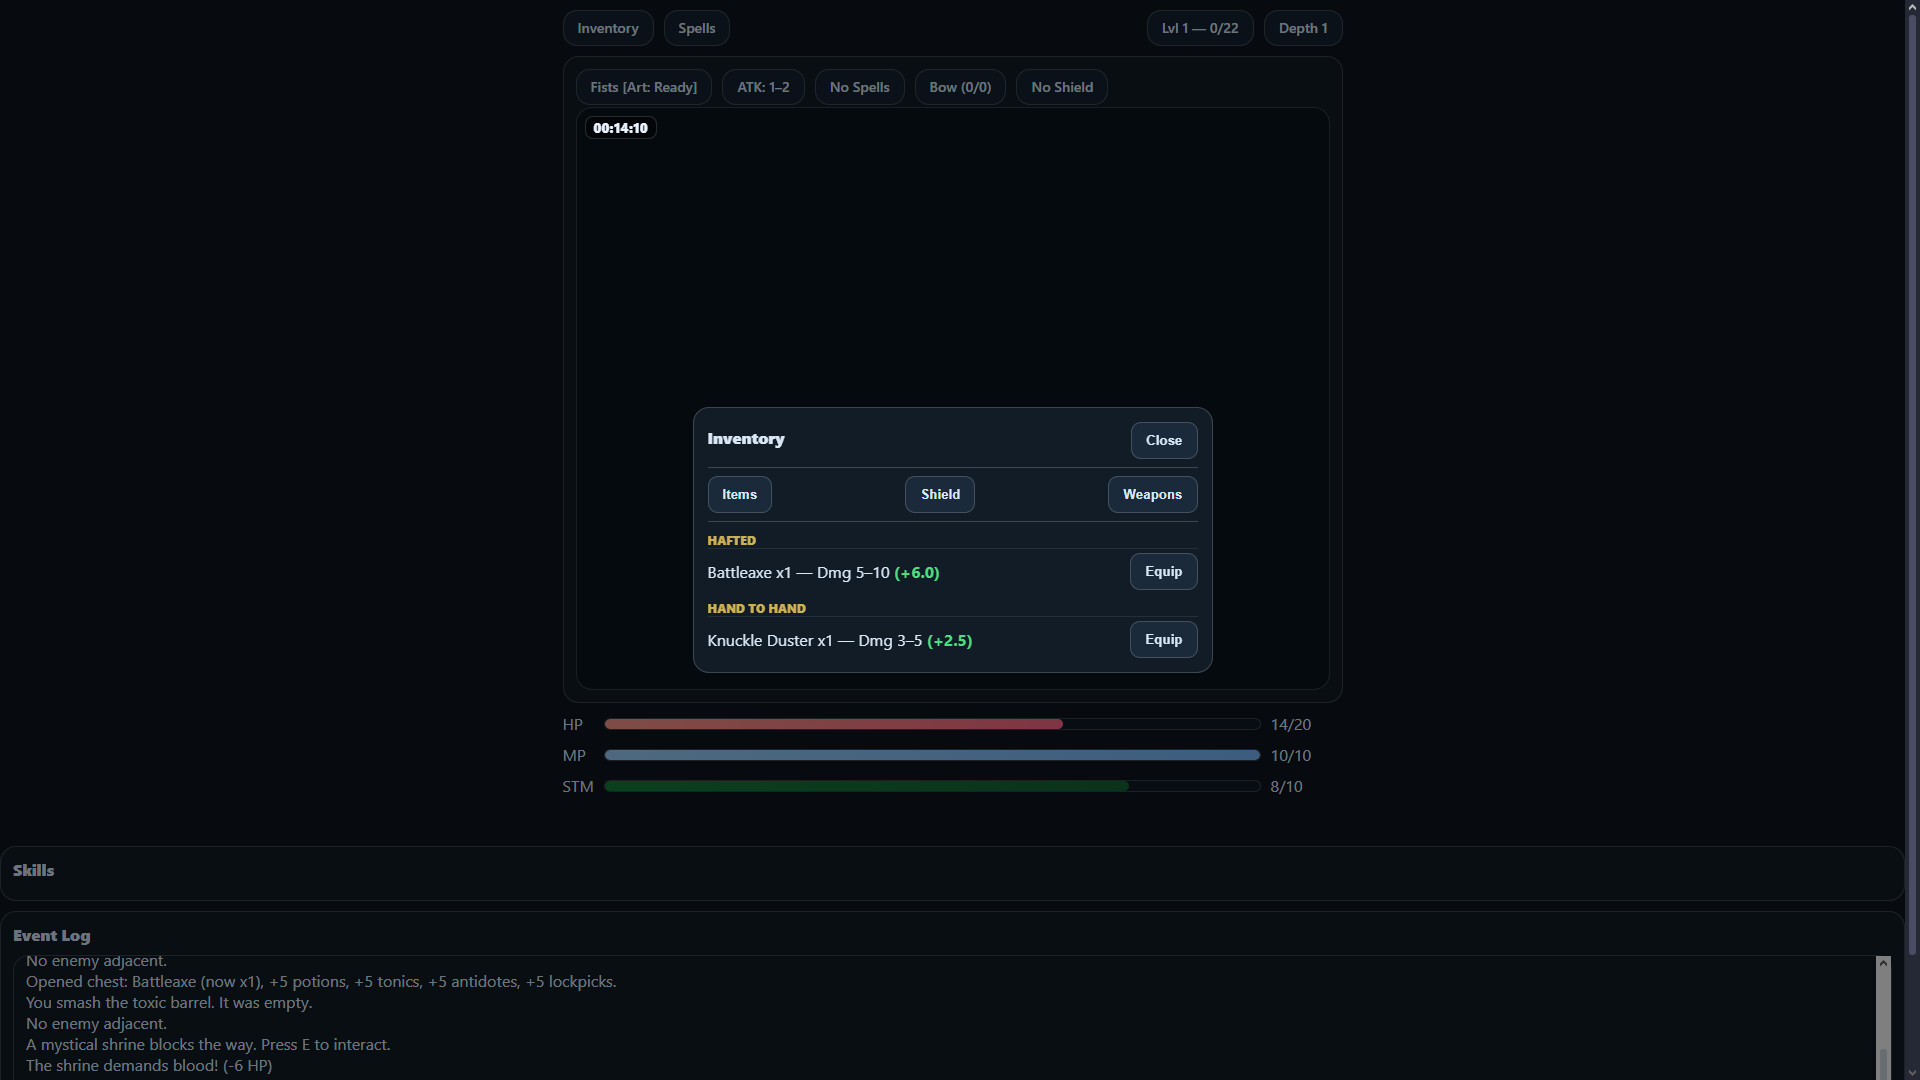The image size is (1920, 1080).
Task: Switch to the Shield tab
Action: [939, 494]
